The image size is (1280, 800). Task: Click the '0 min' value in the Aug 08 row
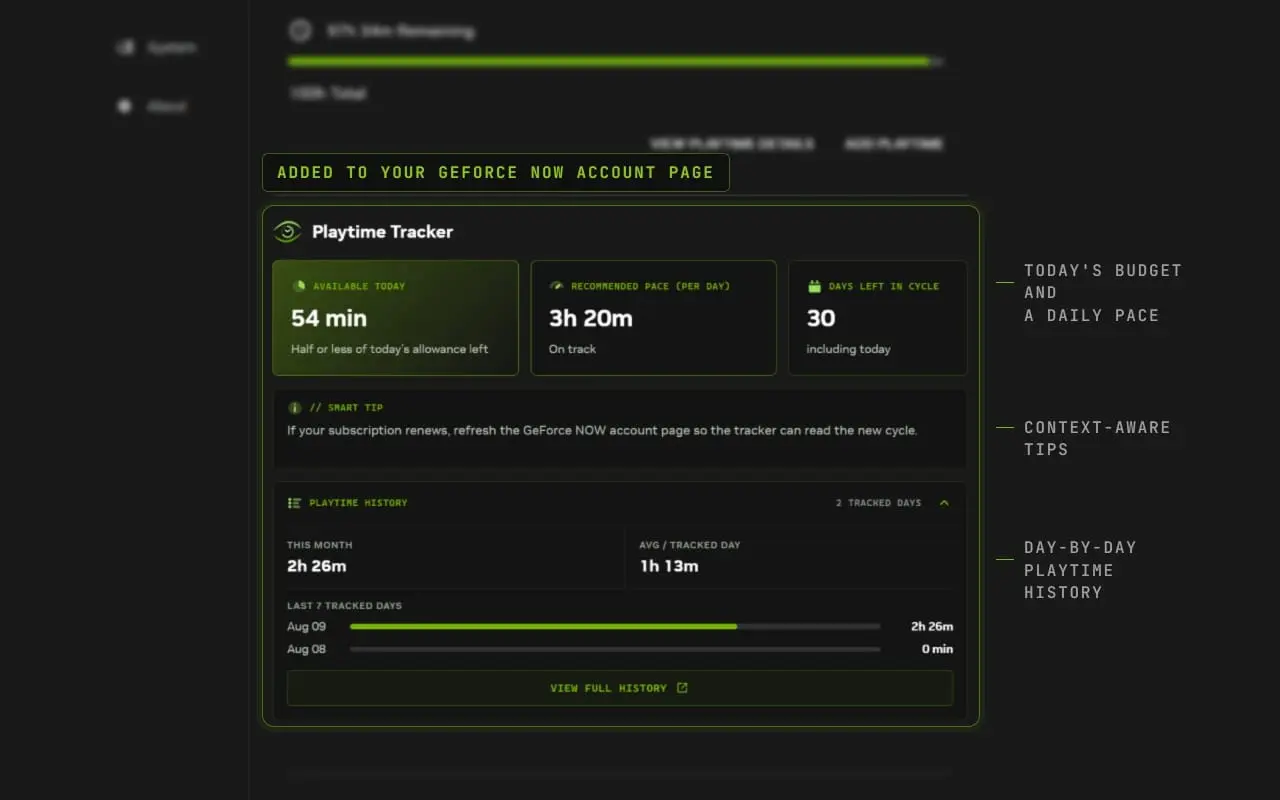pos(937,649)
